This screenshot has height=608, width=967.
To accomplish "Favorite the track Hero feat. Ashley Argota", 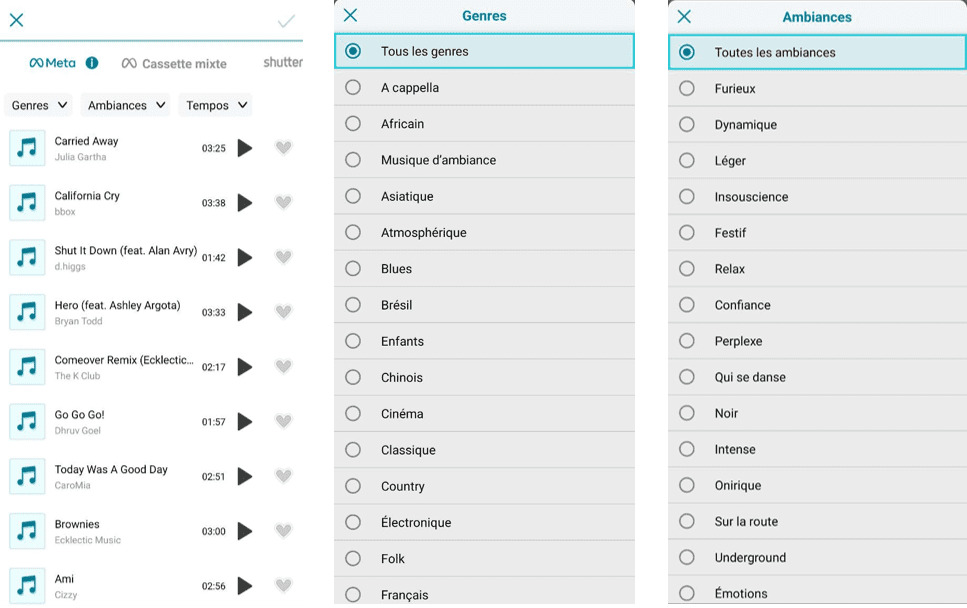I will coord(283,312).
